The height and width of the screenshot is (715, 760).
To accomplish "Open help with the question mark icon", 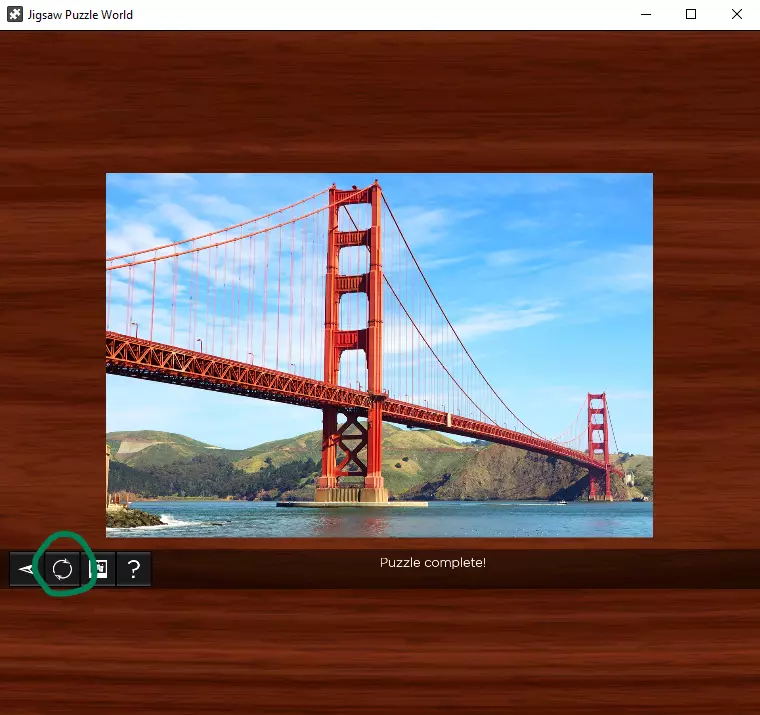I will [x=134, y=569].
